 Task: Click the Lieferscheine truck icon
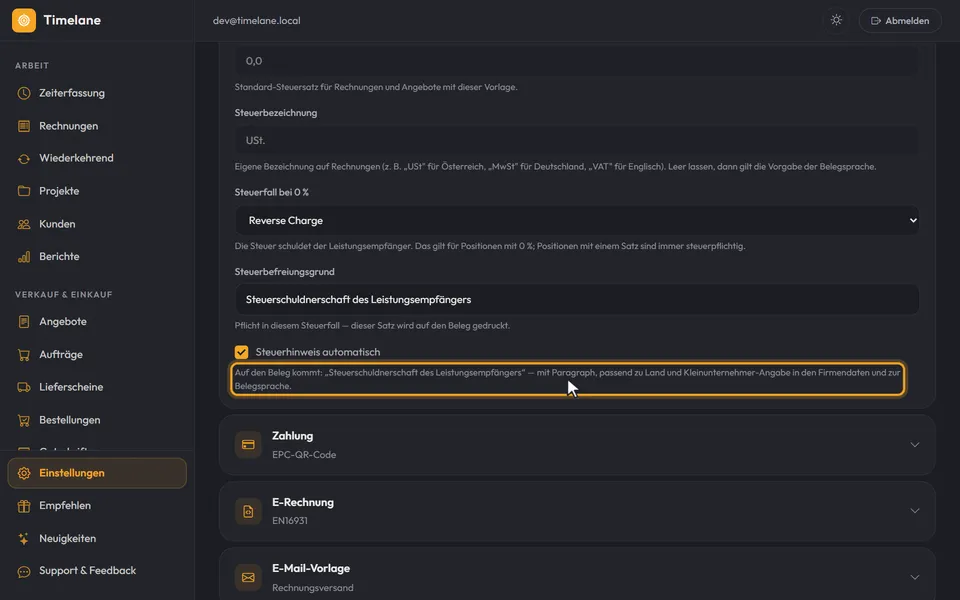click(24, 387)
